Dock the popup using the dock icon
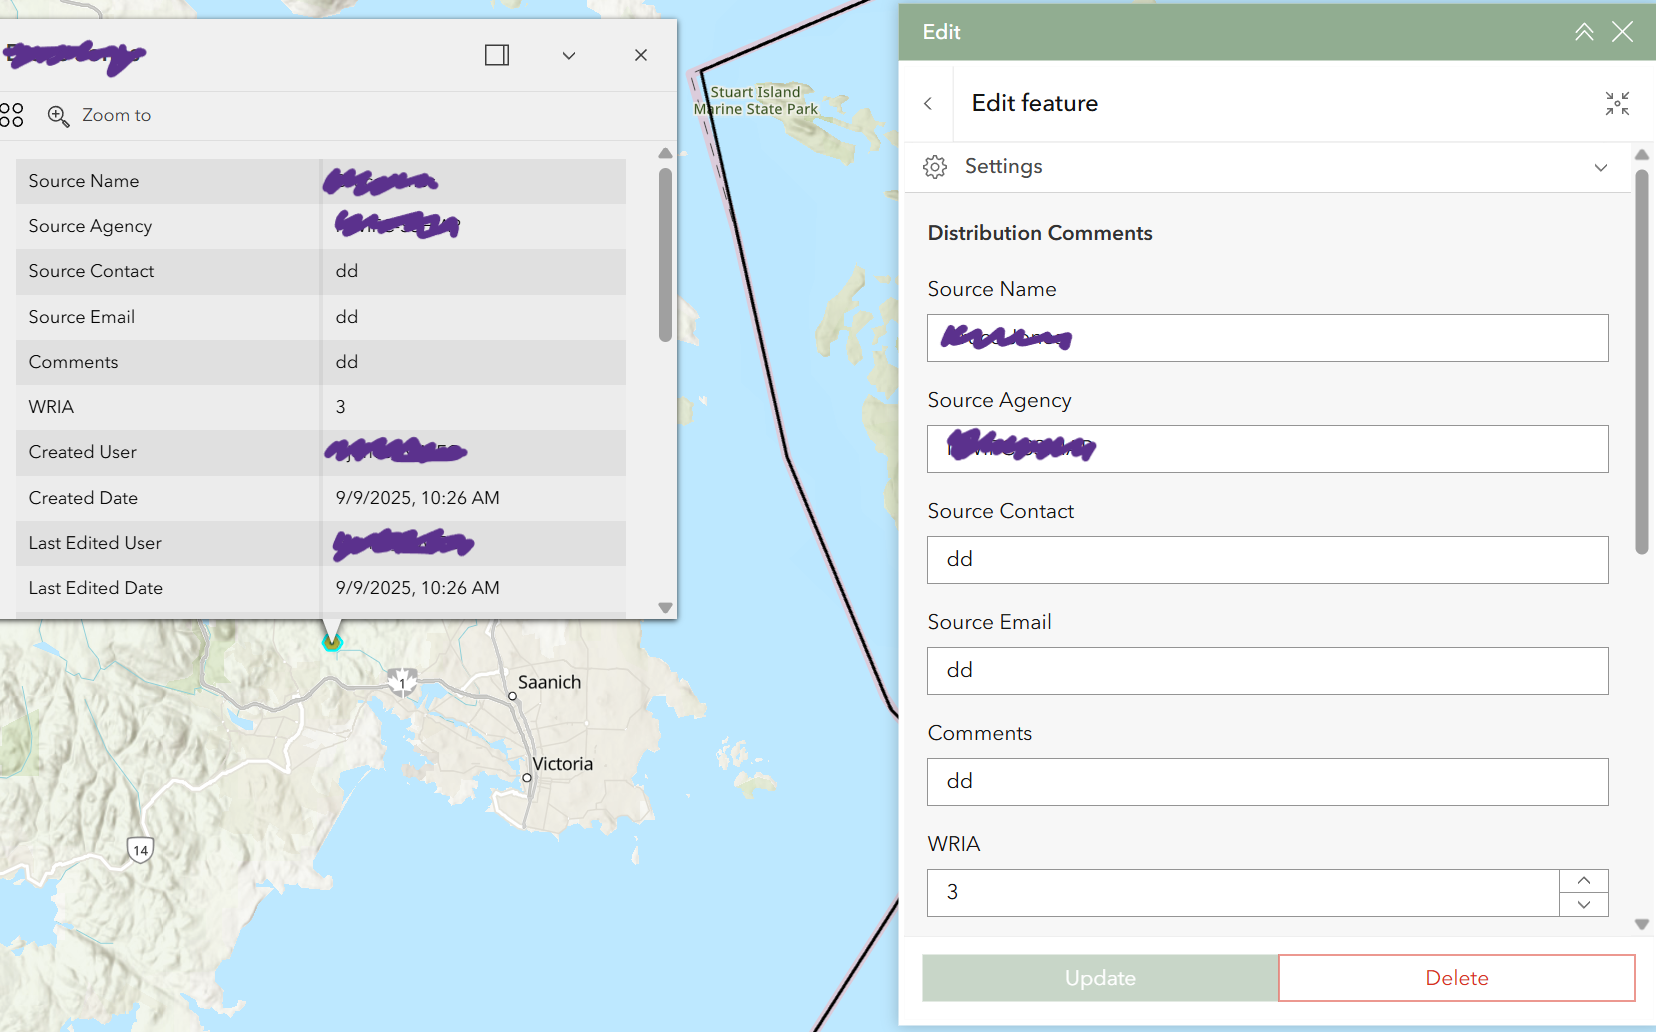The height and width of the screenshot is (1032, 1656). tap(497, 55)
